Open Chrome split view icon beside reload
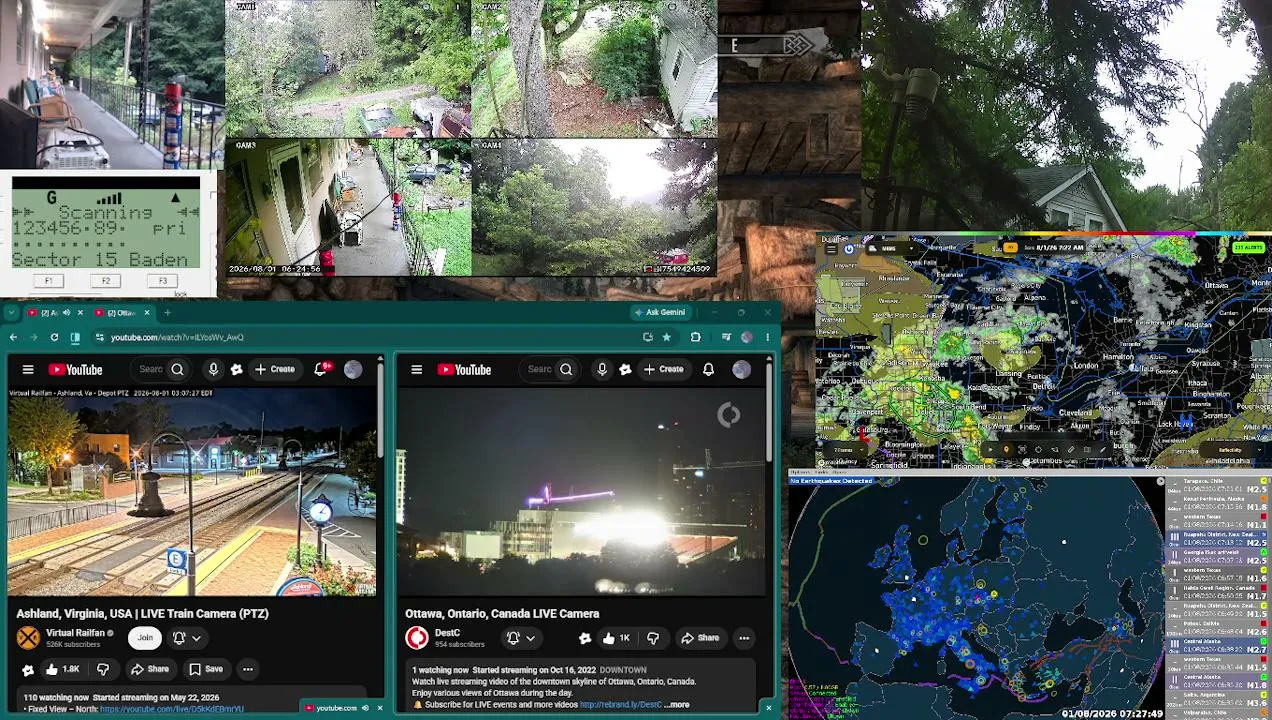1272x720 pixels. [x=75, y=338]
